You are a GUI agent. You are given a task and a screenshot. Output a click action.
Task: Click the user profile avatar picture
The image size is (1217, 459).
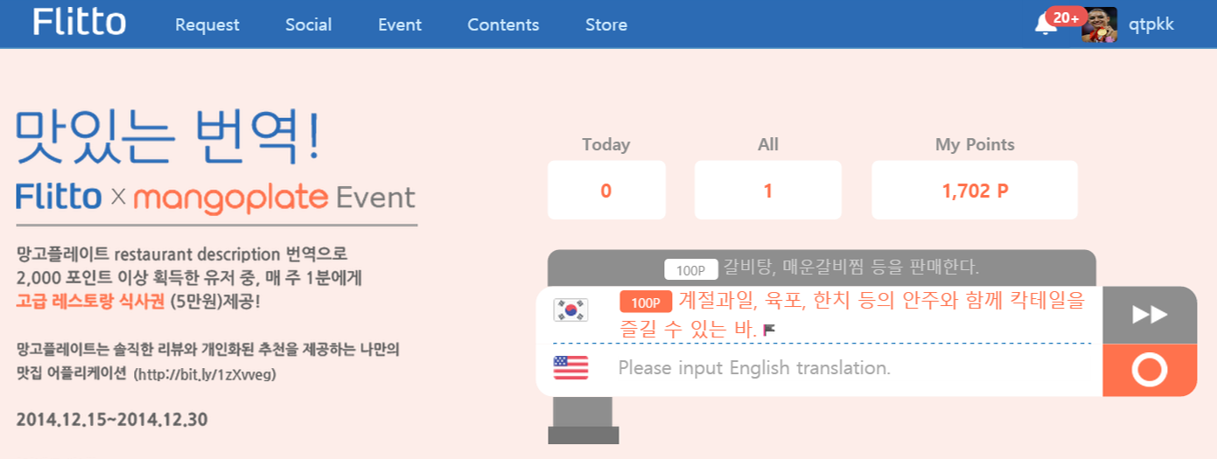point(1099,25)
